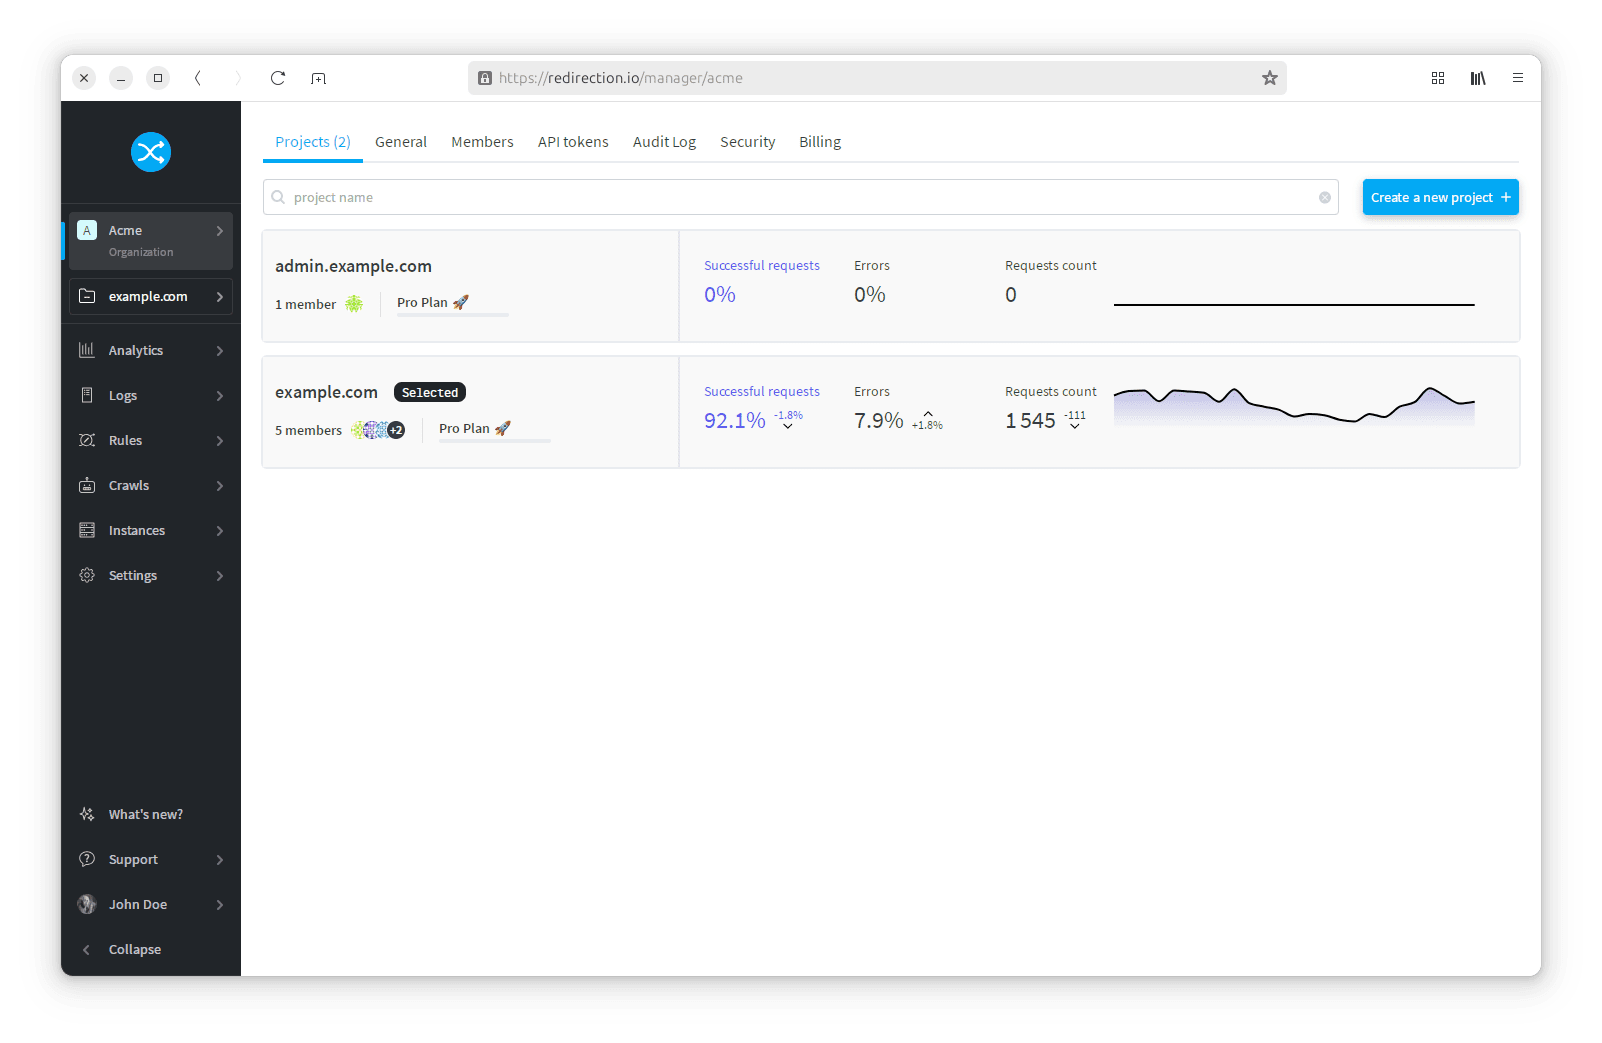Expand the Crawls menu chevron
The image size is (1602, 1043).
click(220, 486)
